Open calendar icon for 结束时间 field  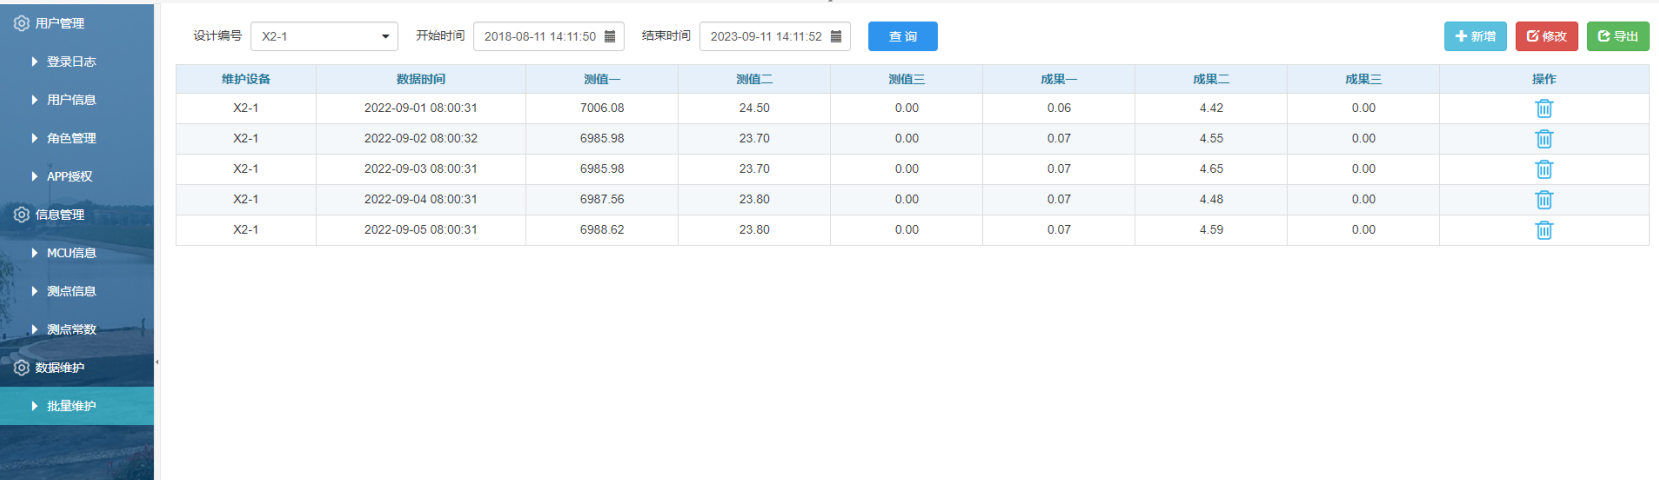click(x=836, y=37)
